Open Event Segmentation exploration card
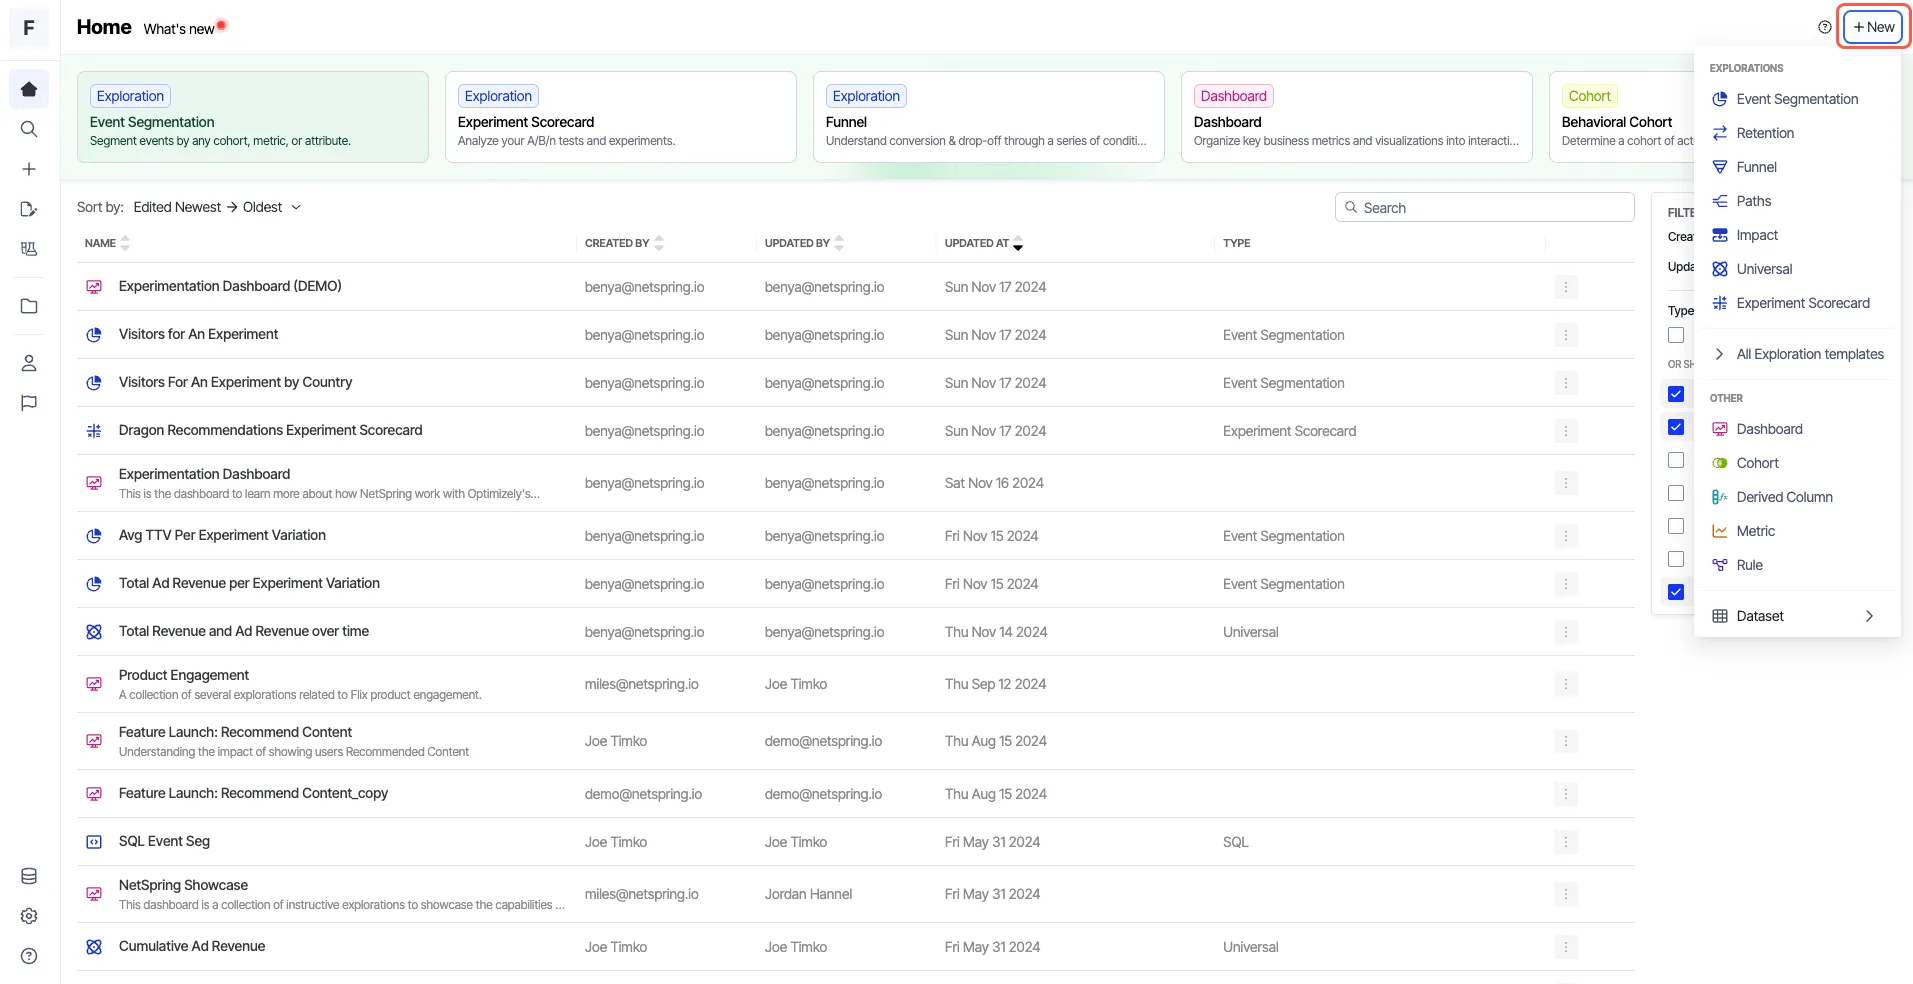 [253, 117]
